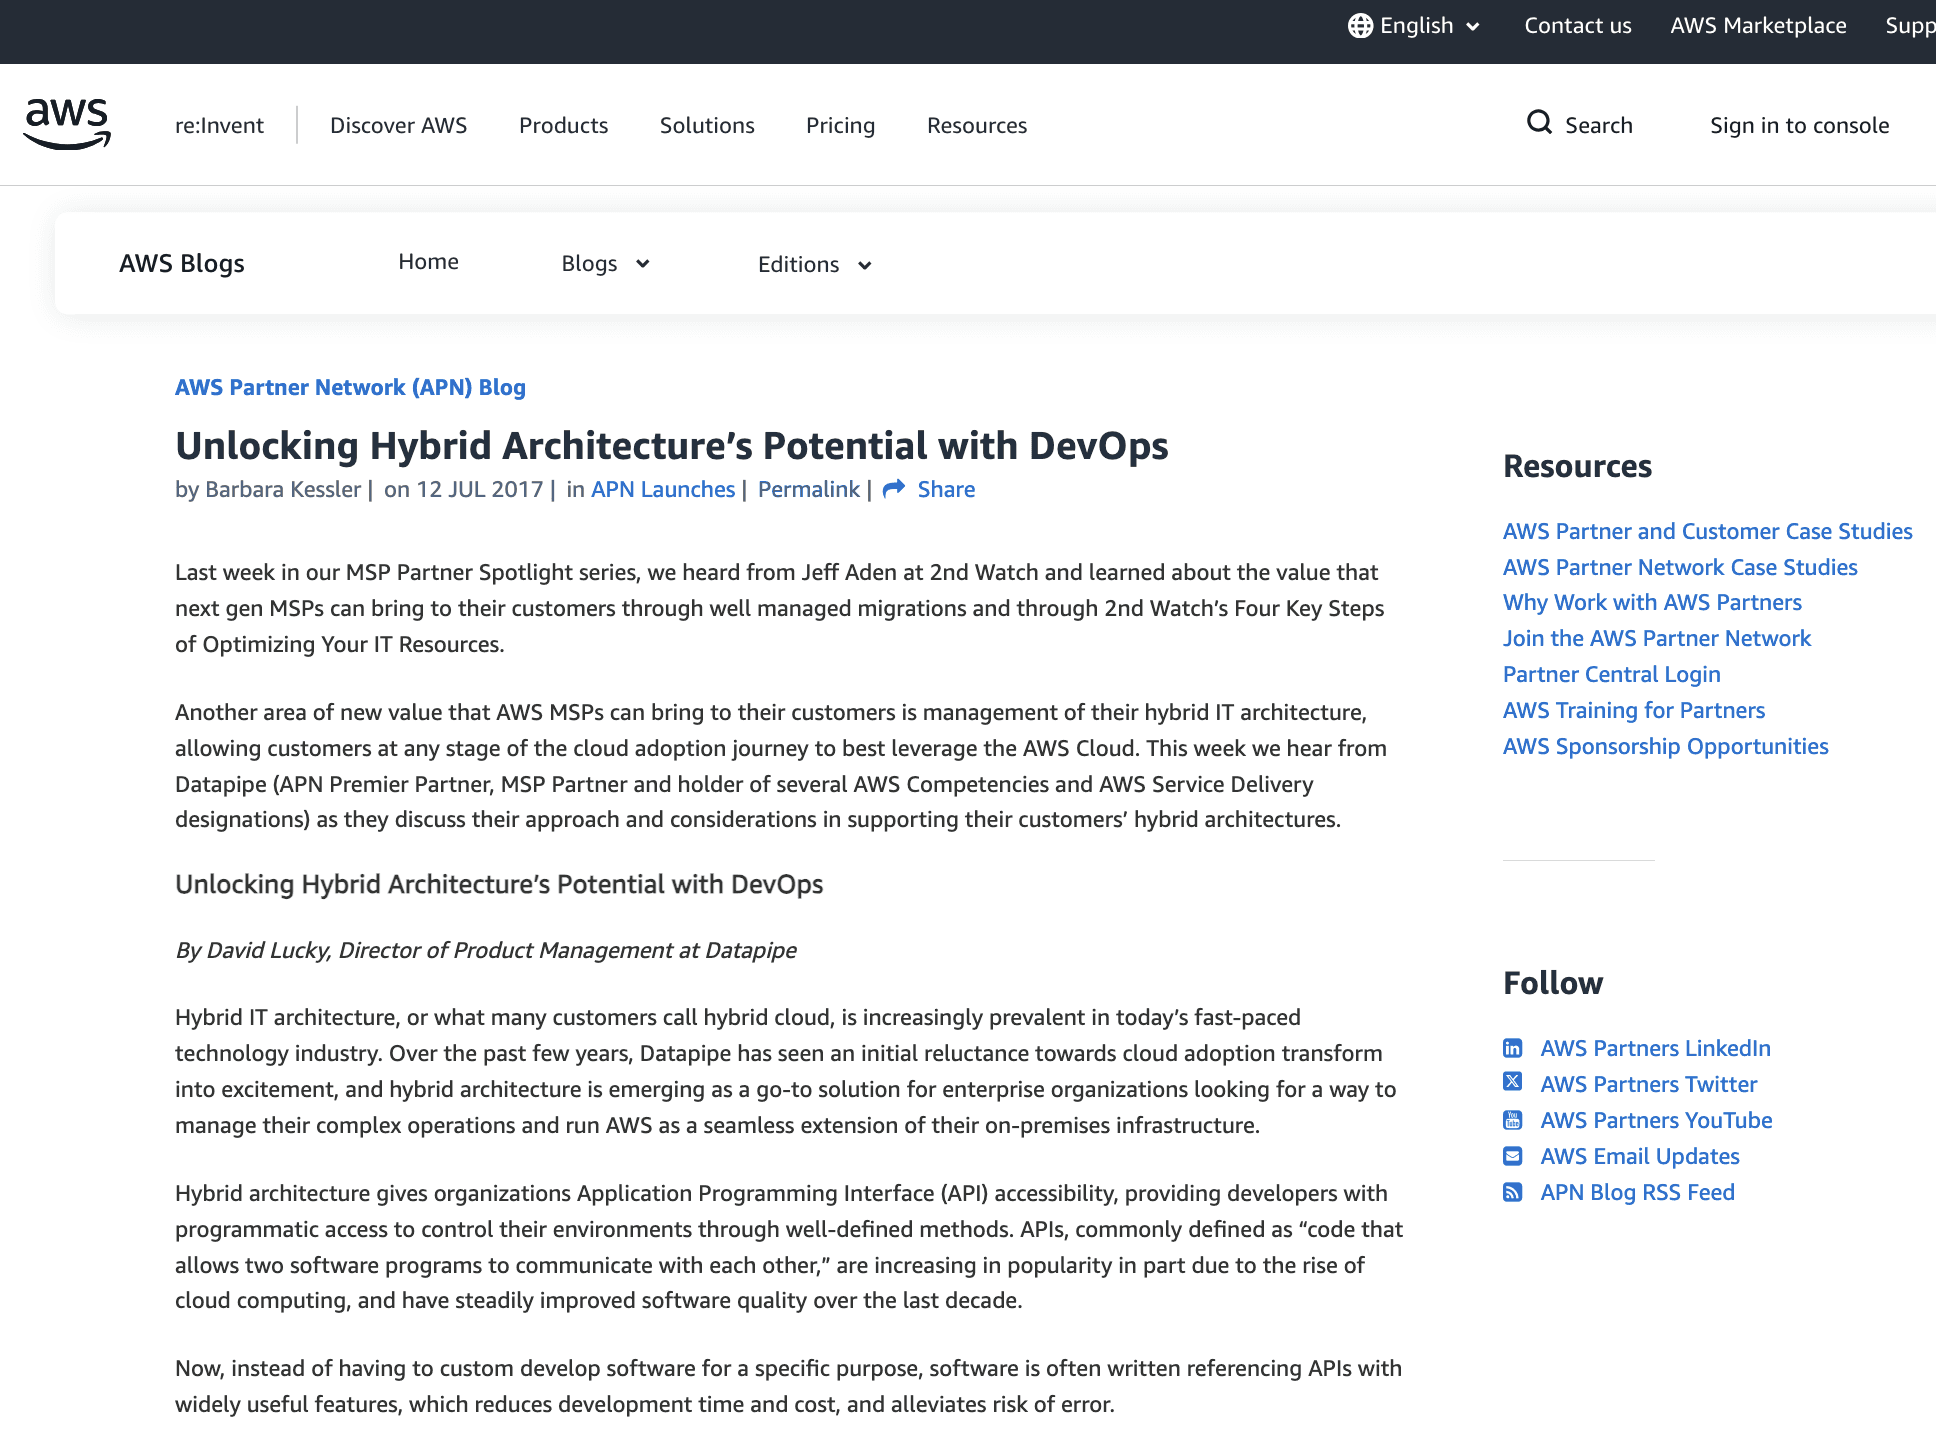The image size is (1936, 1445).
Task: Open AWS Sponsorship Opportunities link
Action: pos(1666,746)
